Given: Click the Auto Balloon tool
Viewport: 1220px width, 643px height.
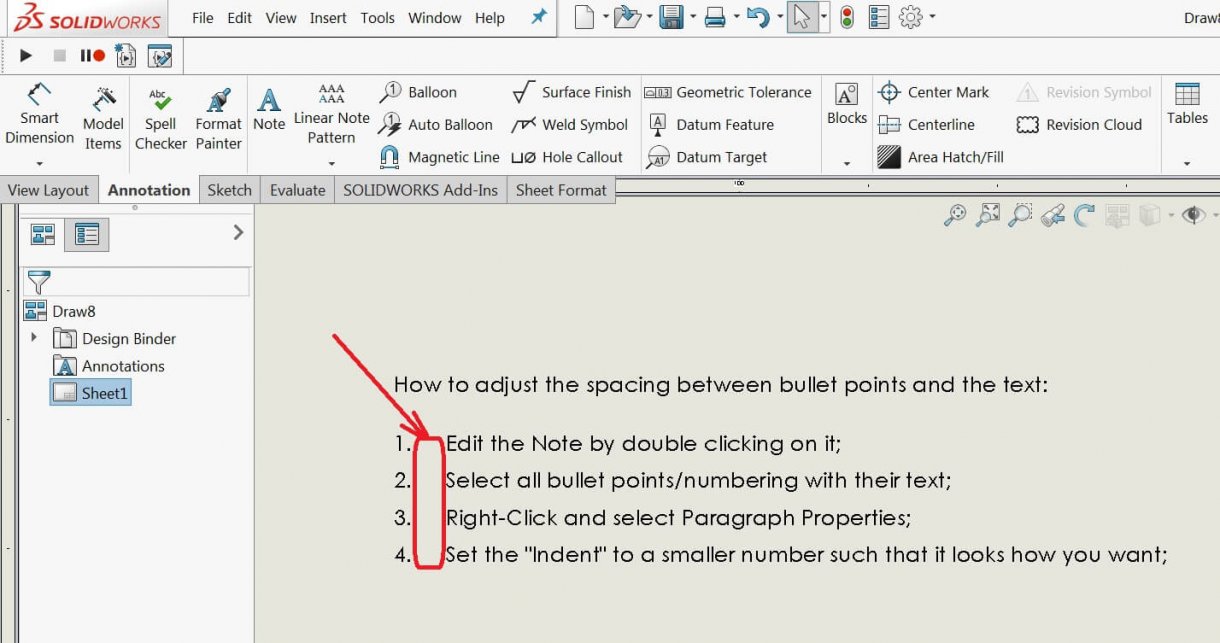Looking at the screenshot, I should pos(435,125).
